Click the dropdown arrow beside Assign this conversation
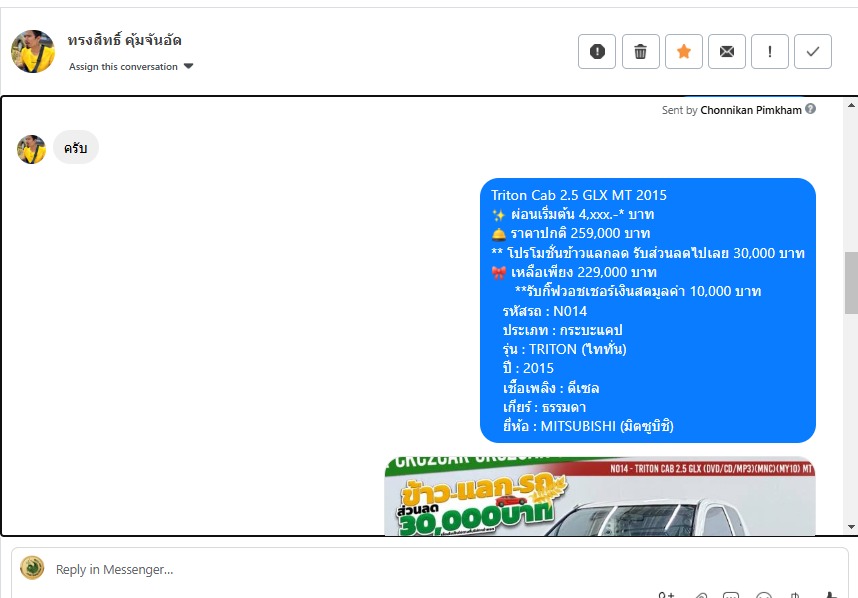Image resolution: width=858 pixels, height=598 pixels. tap(189, 66)
